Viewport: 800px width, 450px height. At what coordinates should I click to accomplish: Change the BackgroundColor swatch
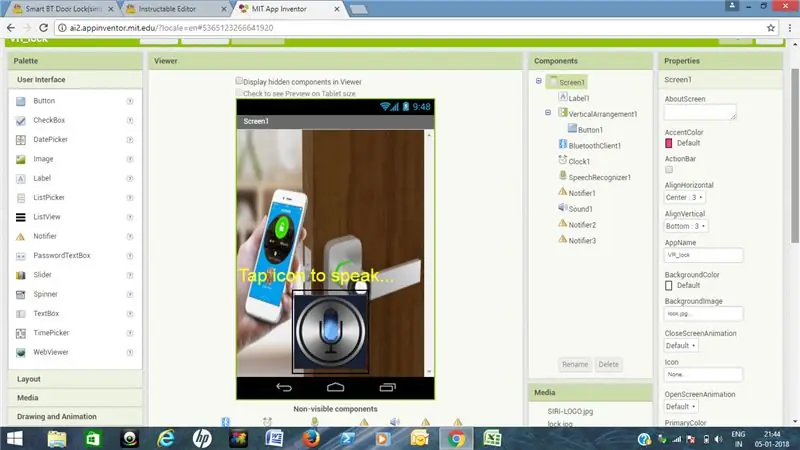click(x=669, y=286)
